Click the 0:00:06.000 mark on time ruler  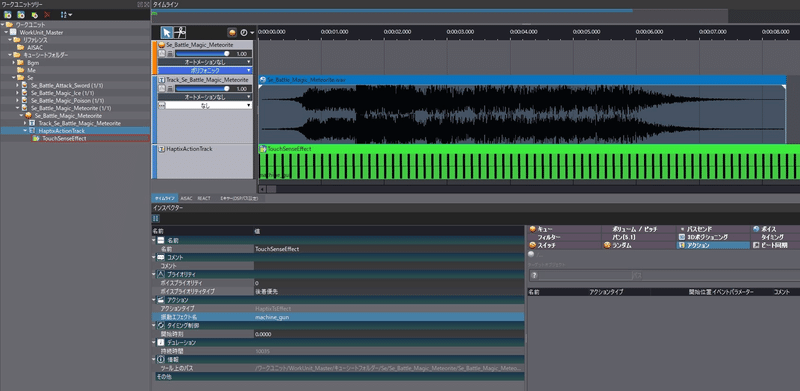(649, 32)
